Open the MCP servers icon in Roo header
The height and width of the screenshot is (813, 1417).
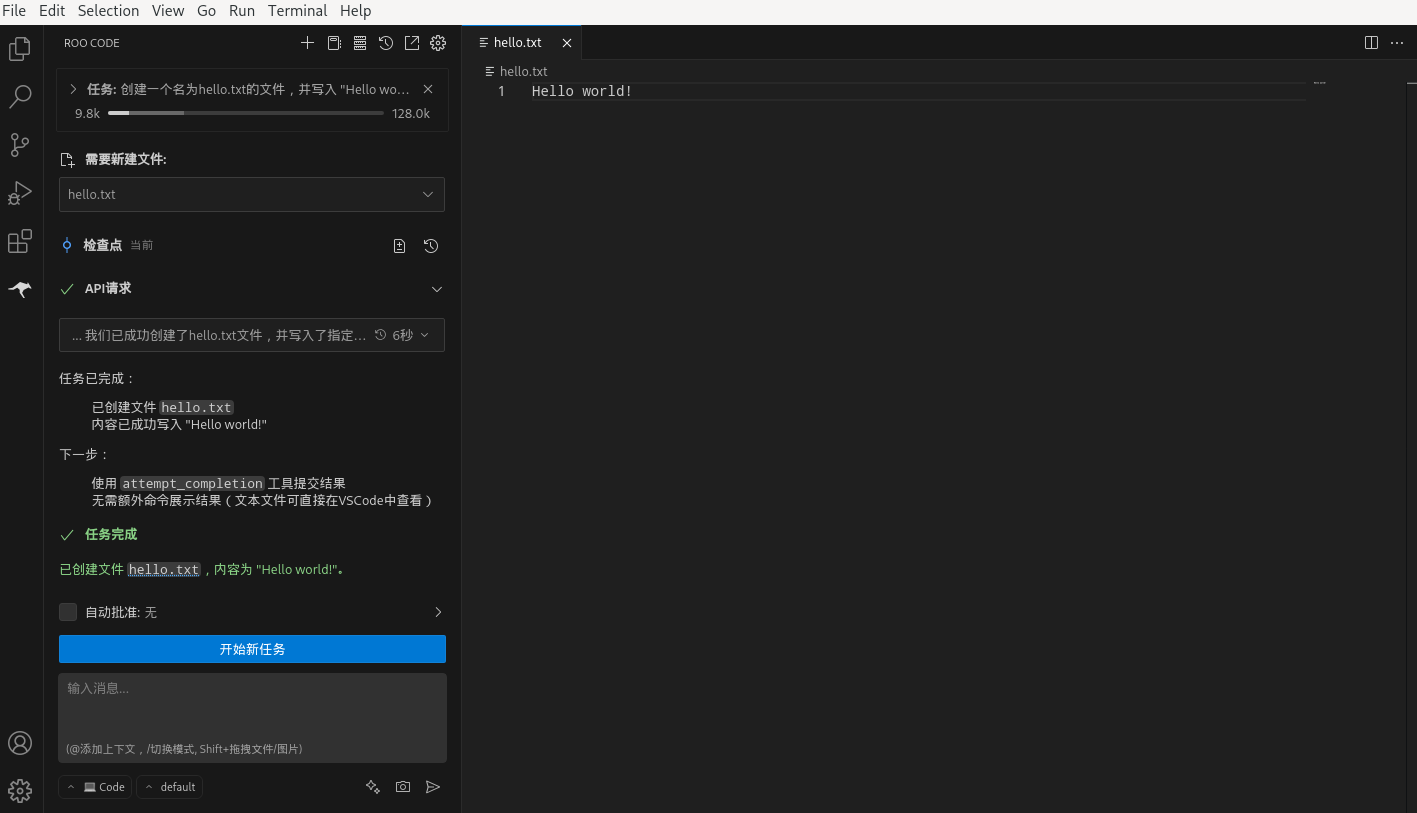(360, 43)
